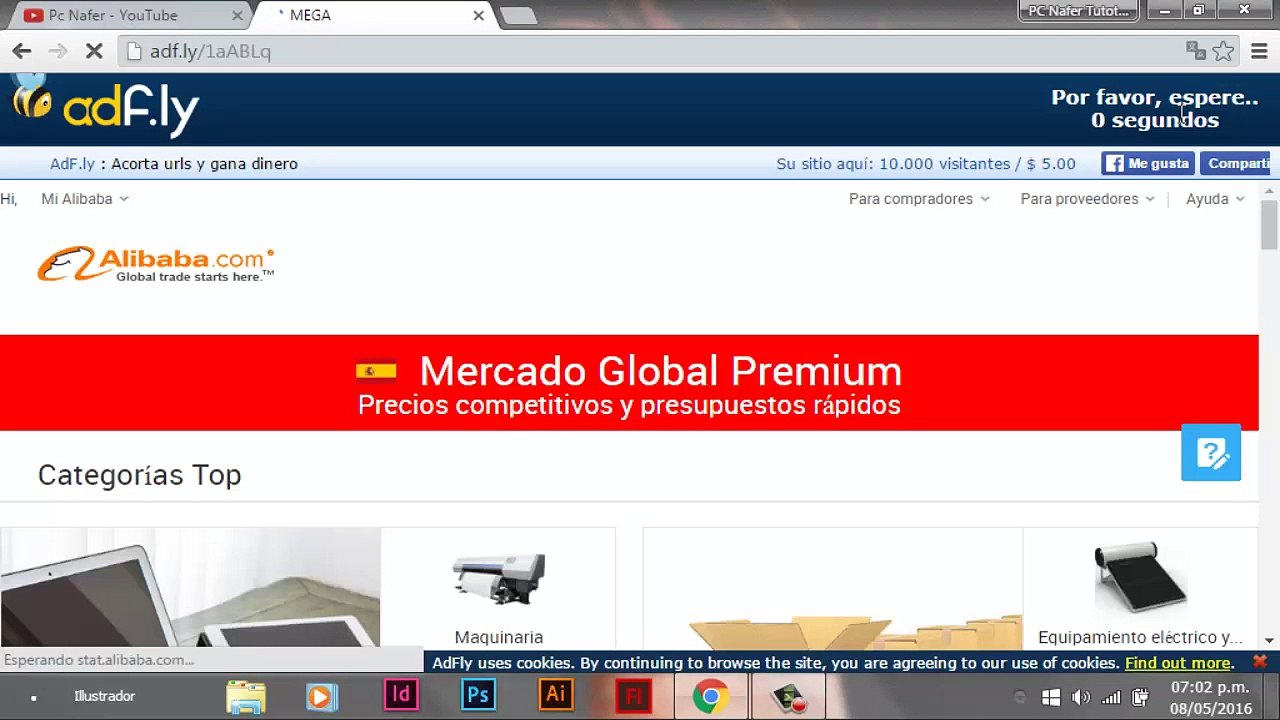The width and height of the screenshot is (1280, 720).
Task: Click the taskbar clock and date
Action: click(x=1210, y=698)
